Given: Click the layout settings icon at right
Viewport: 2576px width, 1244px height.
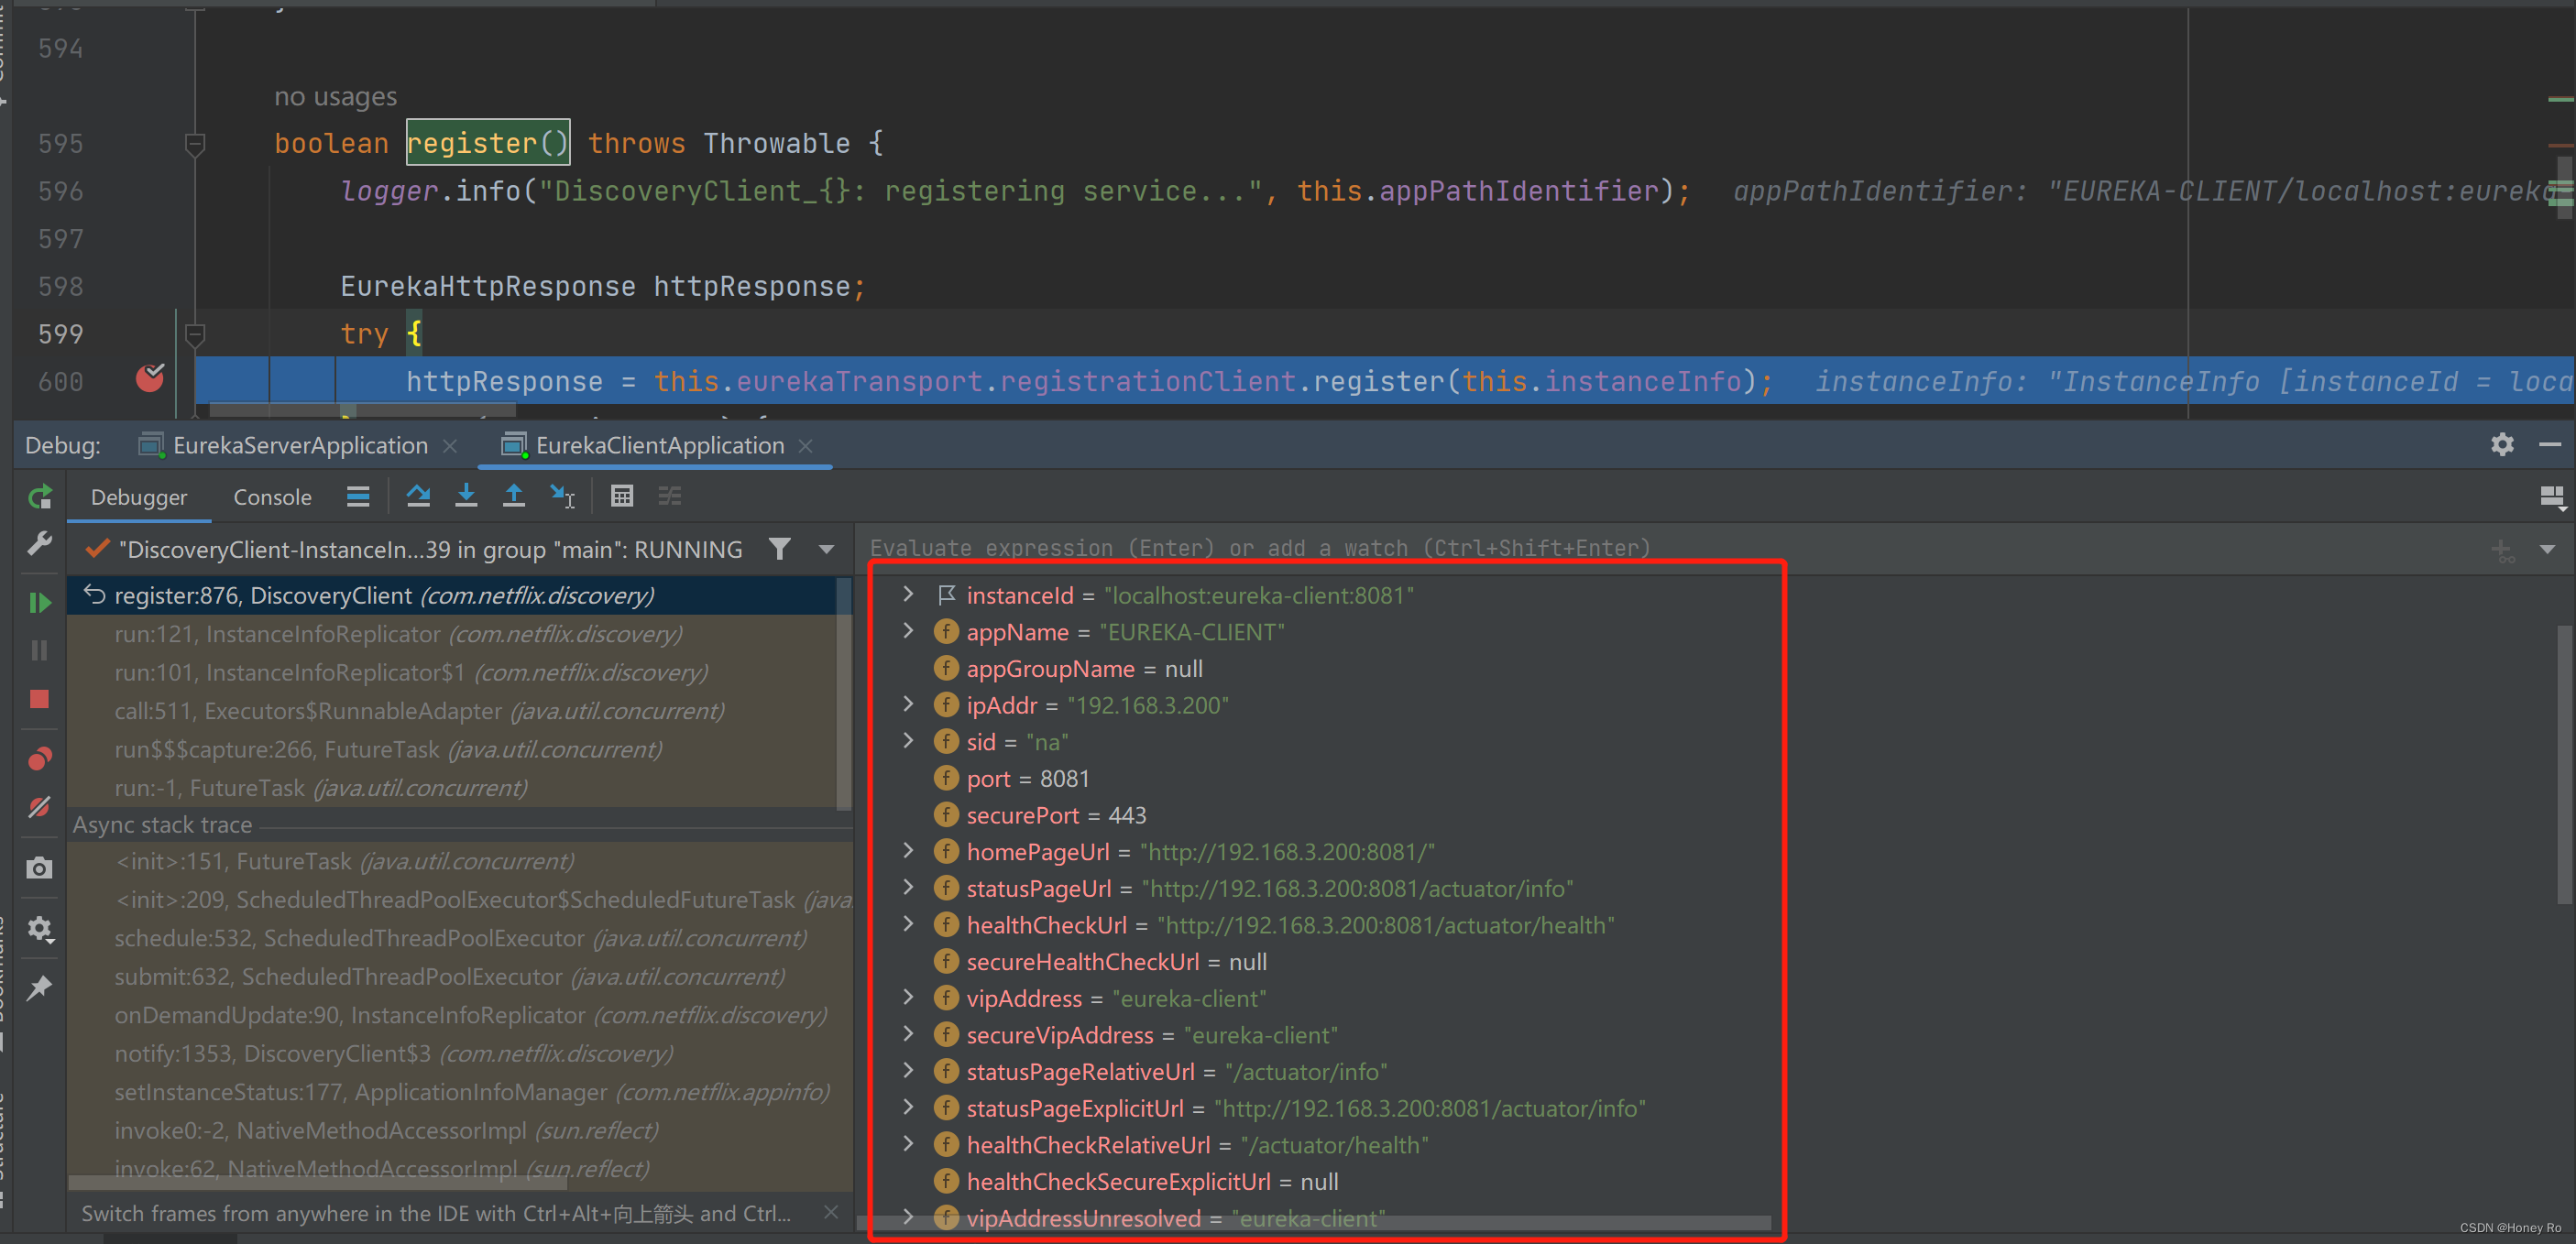Looking at the screenshot, I should click(x=2552, y=497).
